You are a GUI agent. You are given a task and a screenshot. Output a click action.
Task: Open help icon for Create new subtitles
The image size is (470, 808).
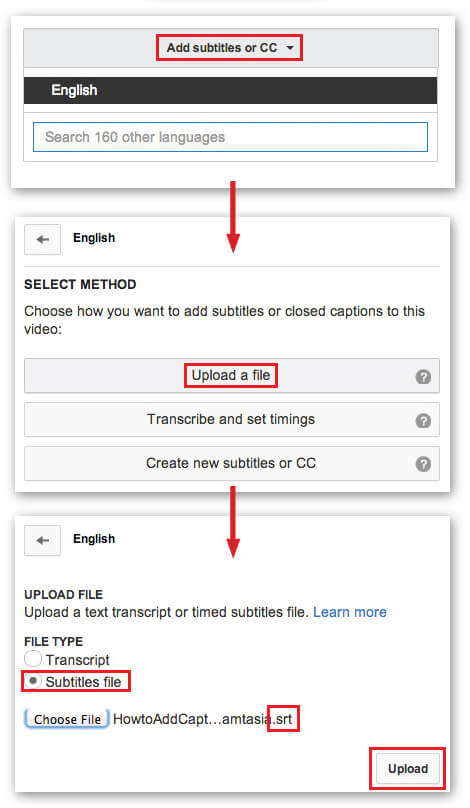[x=423, y=464]
